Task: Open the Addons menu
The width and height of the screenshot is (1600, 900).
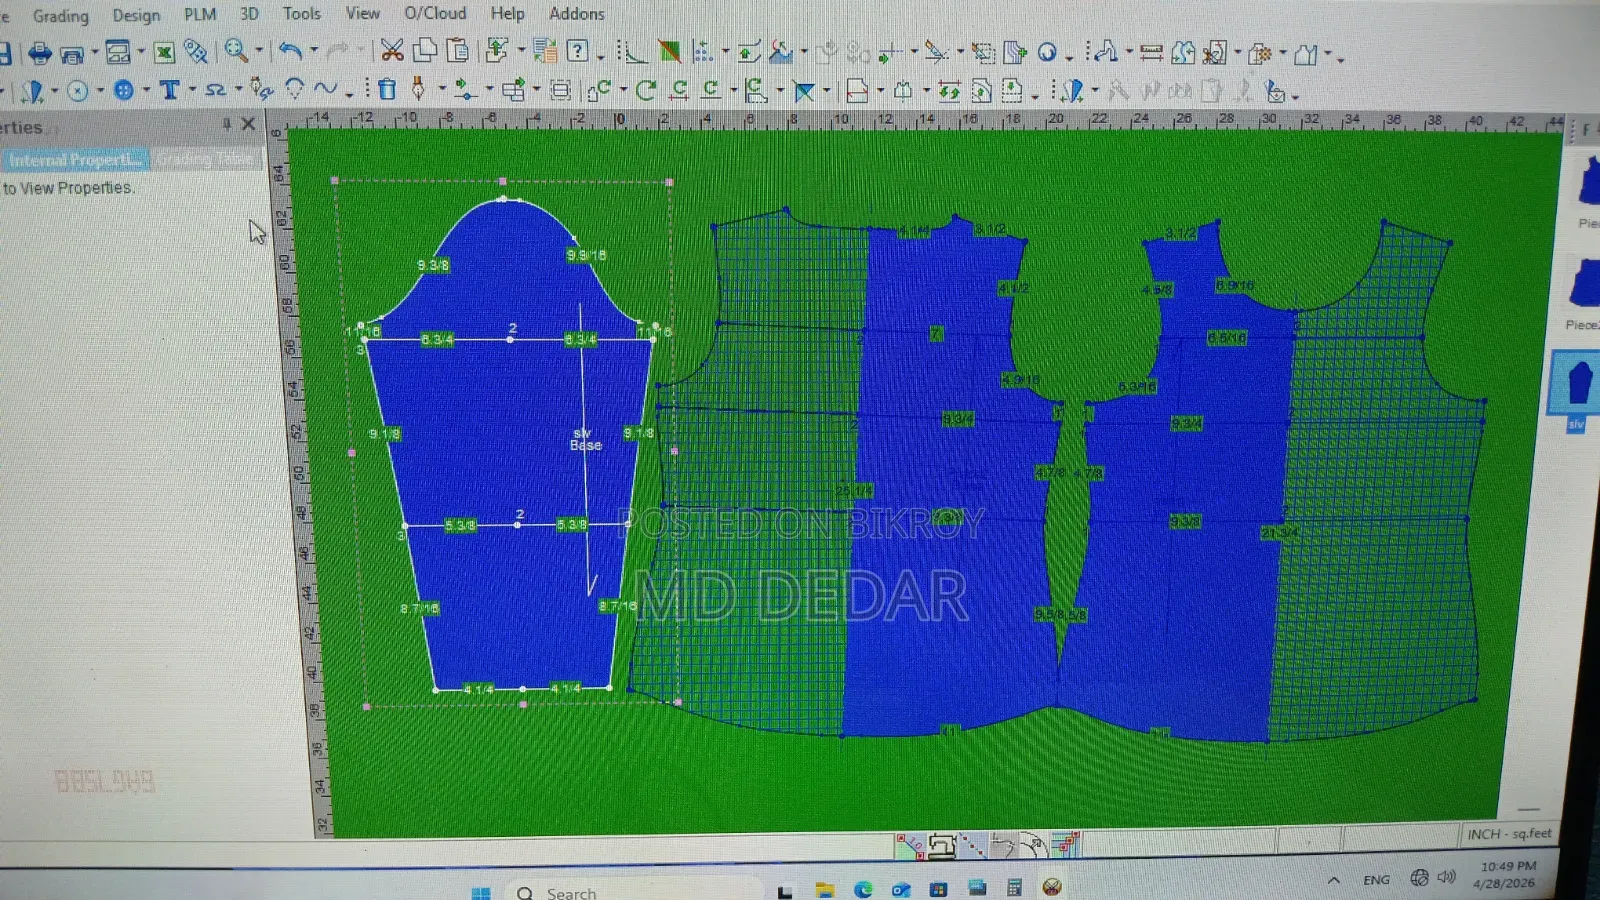Action: tap(576, 13)
